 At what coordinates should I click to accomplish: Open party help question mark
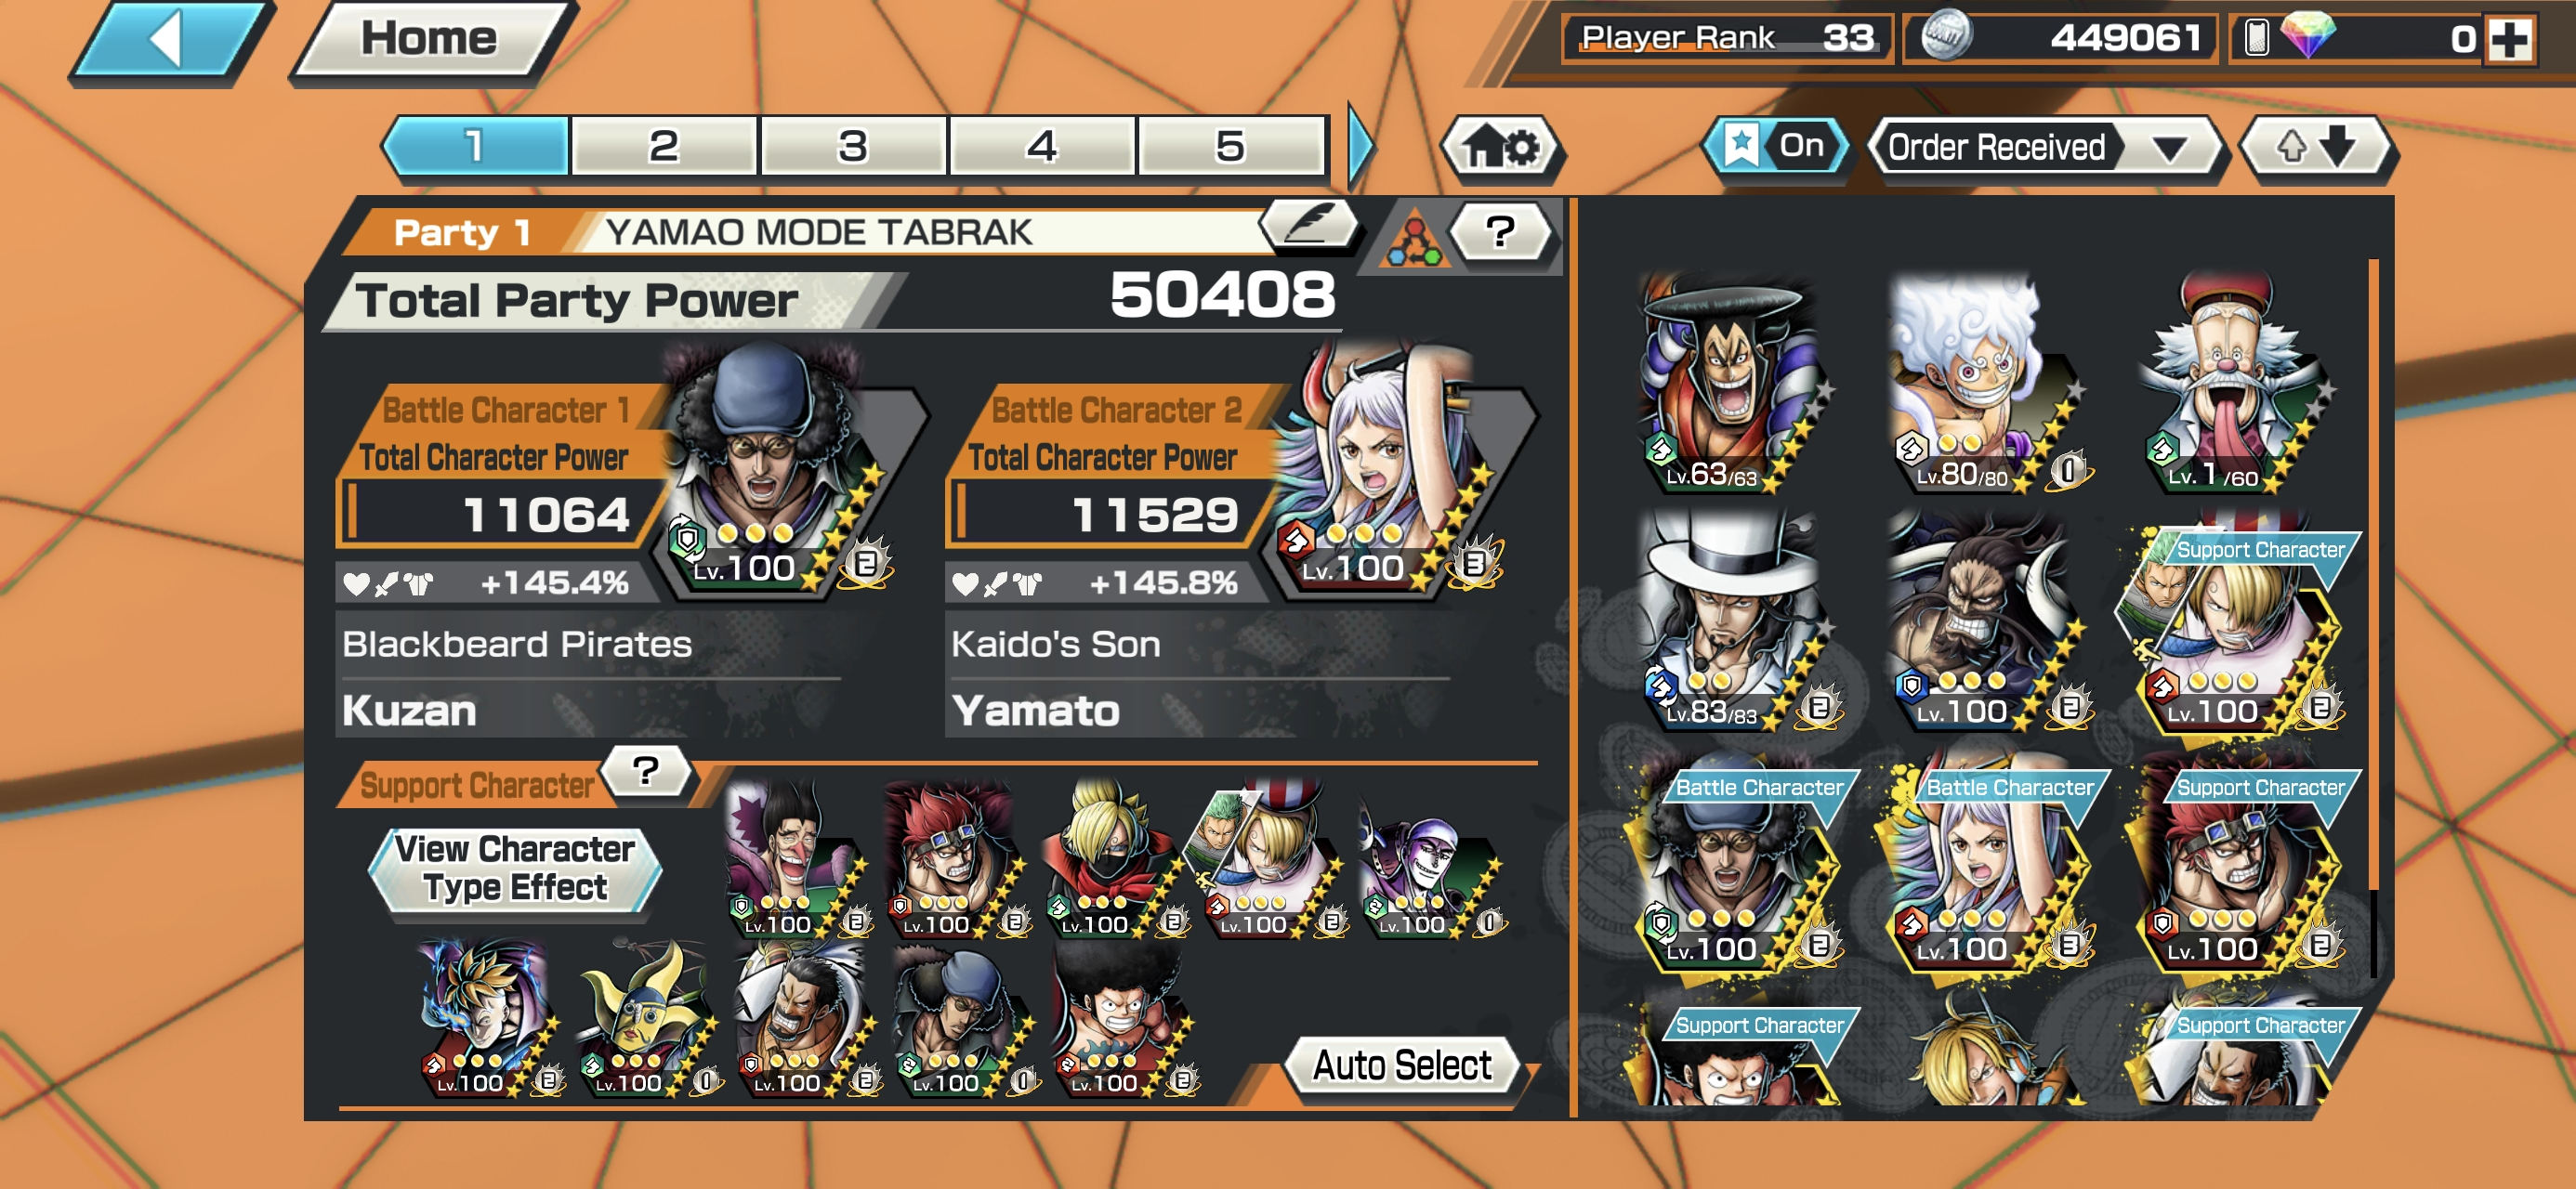click(x=1500, y=232)
